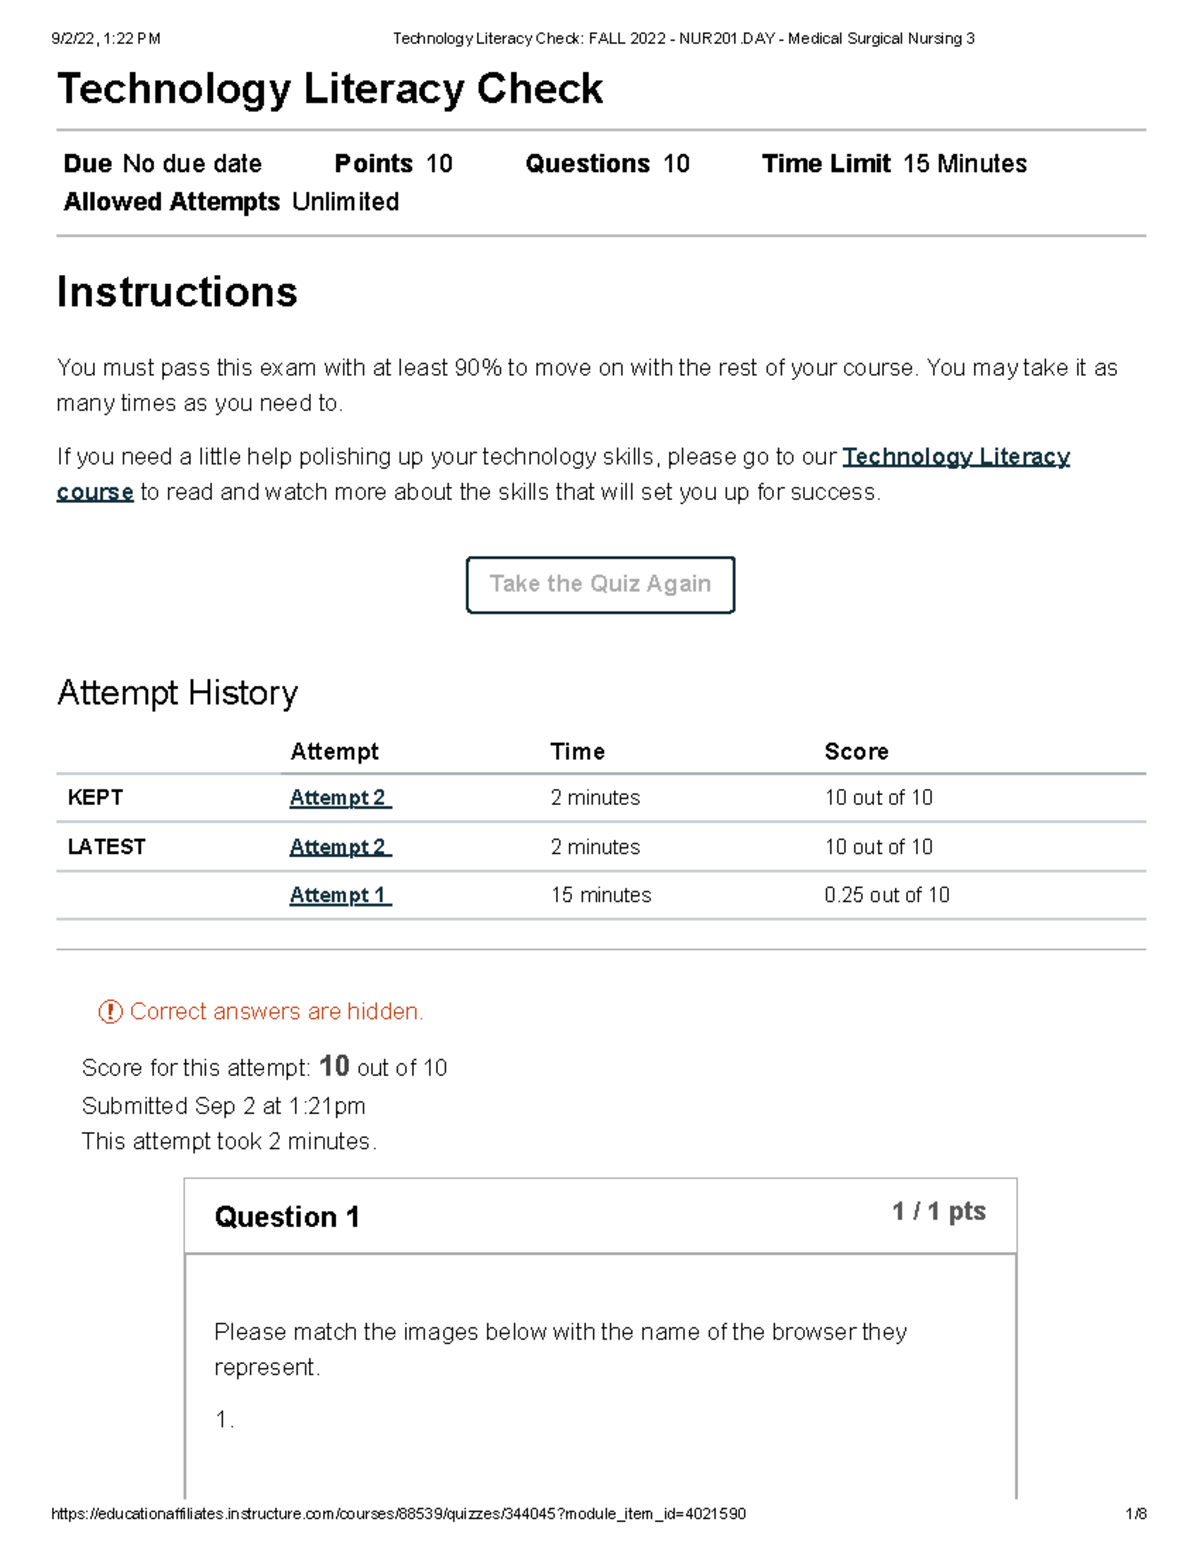
Task: Click the 'Score' column header
Action: coord(856,751)
